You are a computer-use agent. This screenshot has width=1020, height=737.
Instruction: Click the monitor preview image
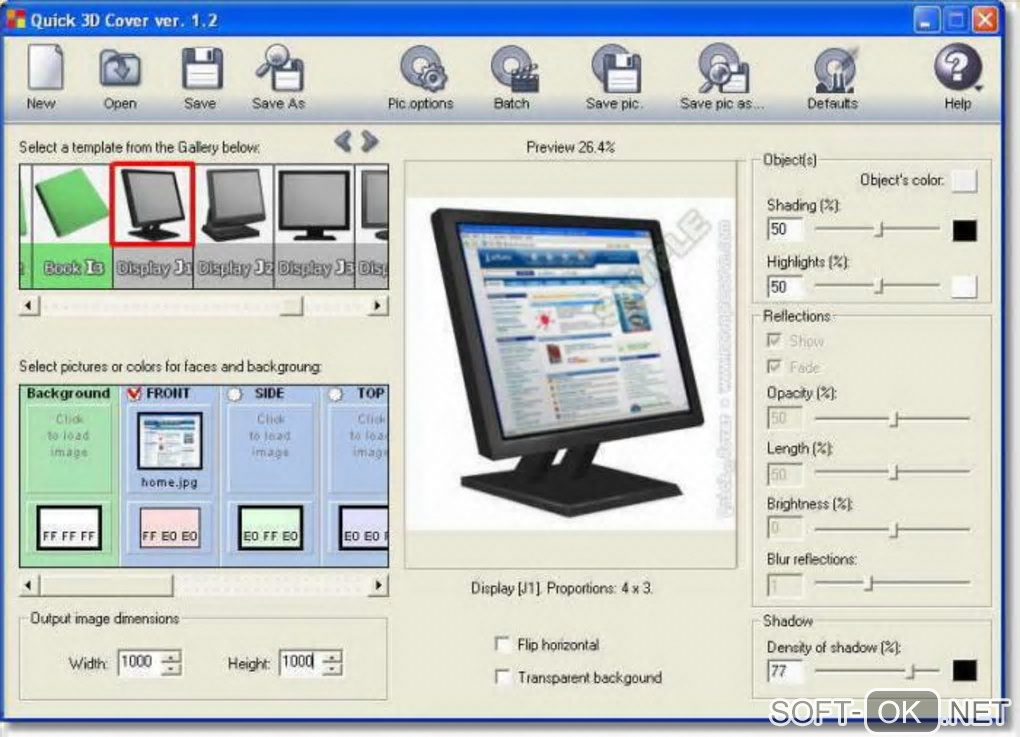pos(570,363)
